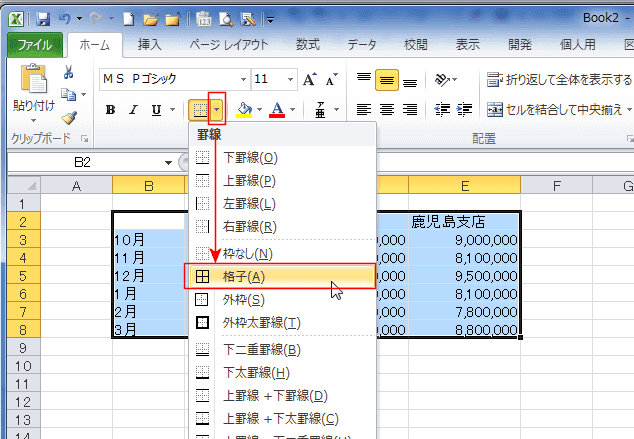The height and width of the screenshot is (439, 634).
Task: Toggle Italic formatting
Action: point(133,110)
